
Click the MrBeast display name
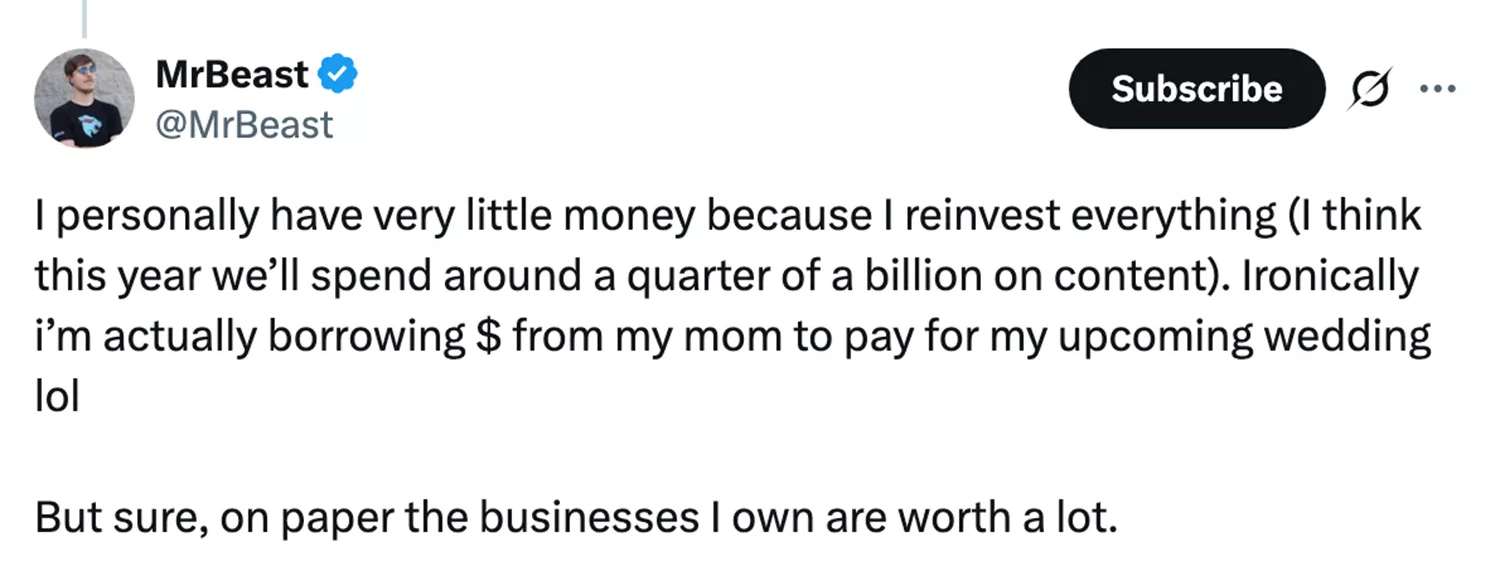(232, 73)
